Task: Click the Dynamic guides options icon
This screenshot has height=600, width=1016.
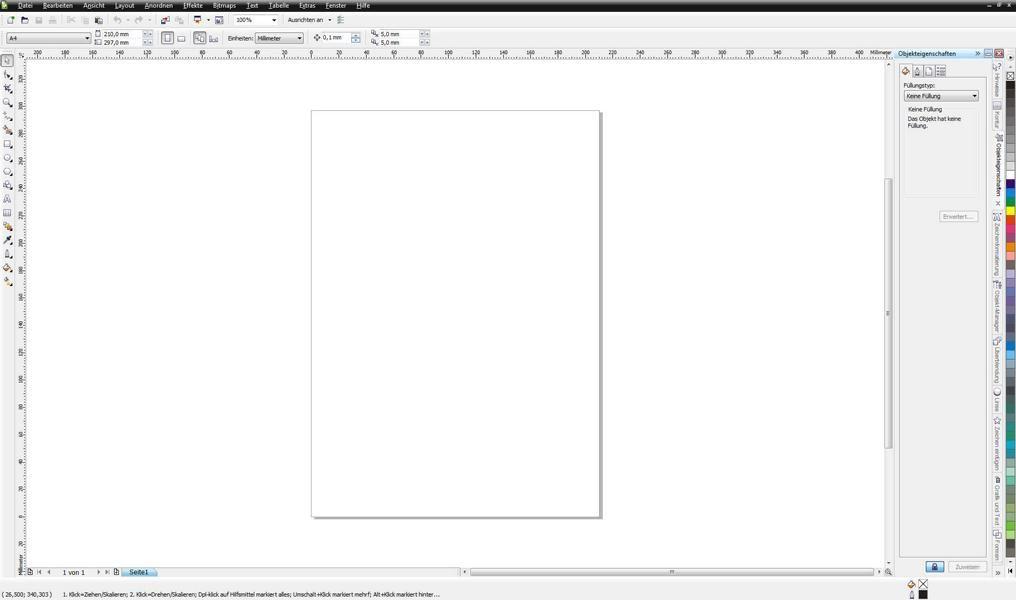Action: pyautogui.click(x=341, y=20)
